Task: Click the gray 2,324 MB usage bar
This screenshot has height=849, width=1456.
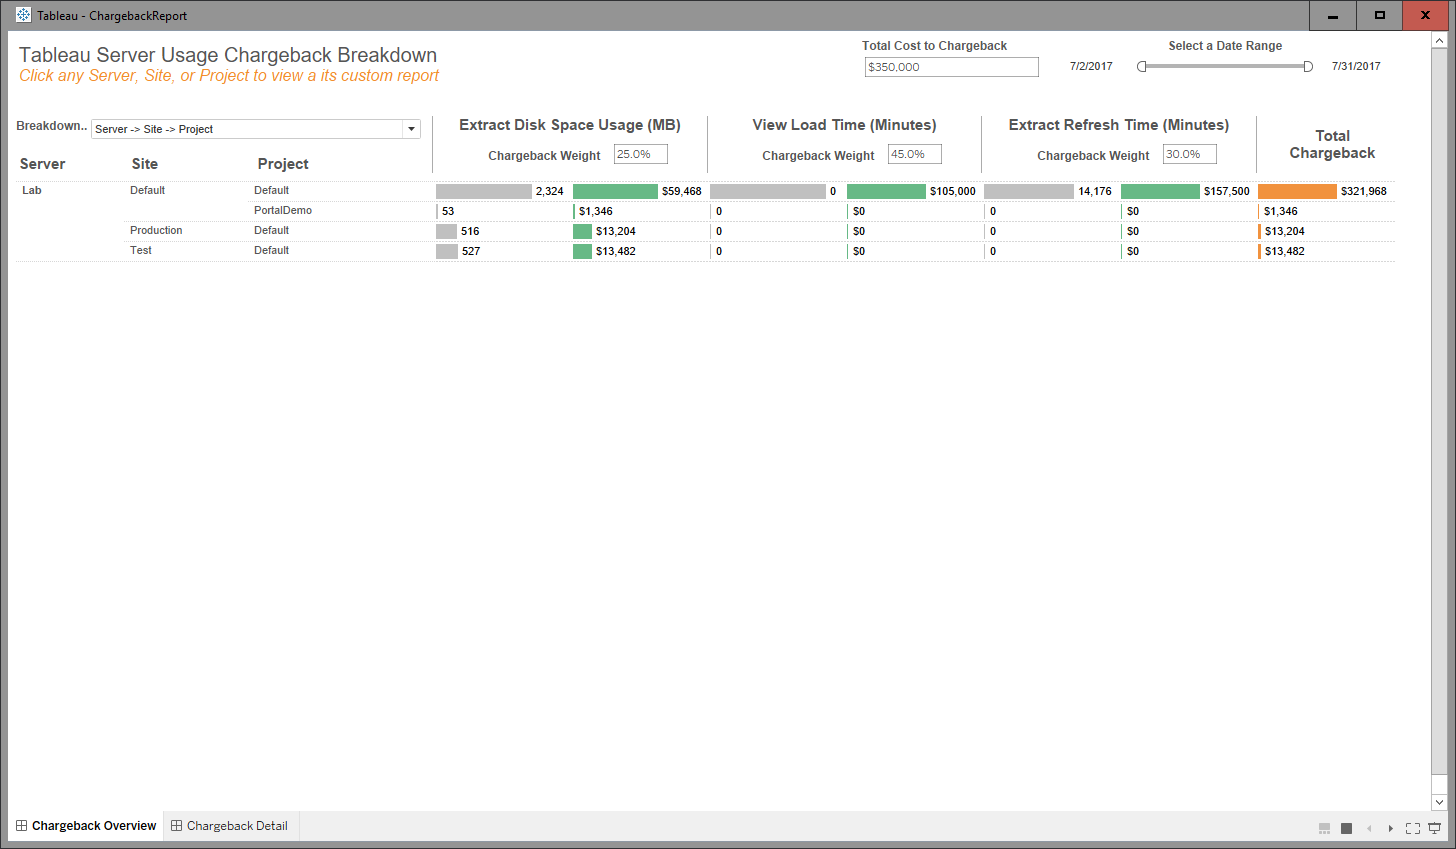Action: click(484, 191)
